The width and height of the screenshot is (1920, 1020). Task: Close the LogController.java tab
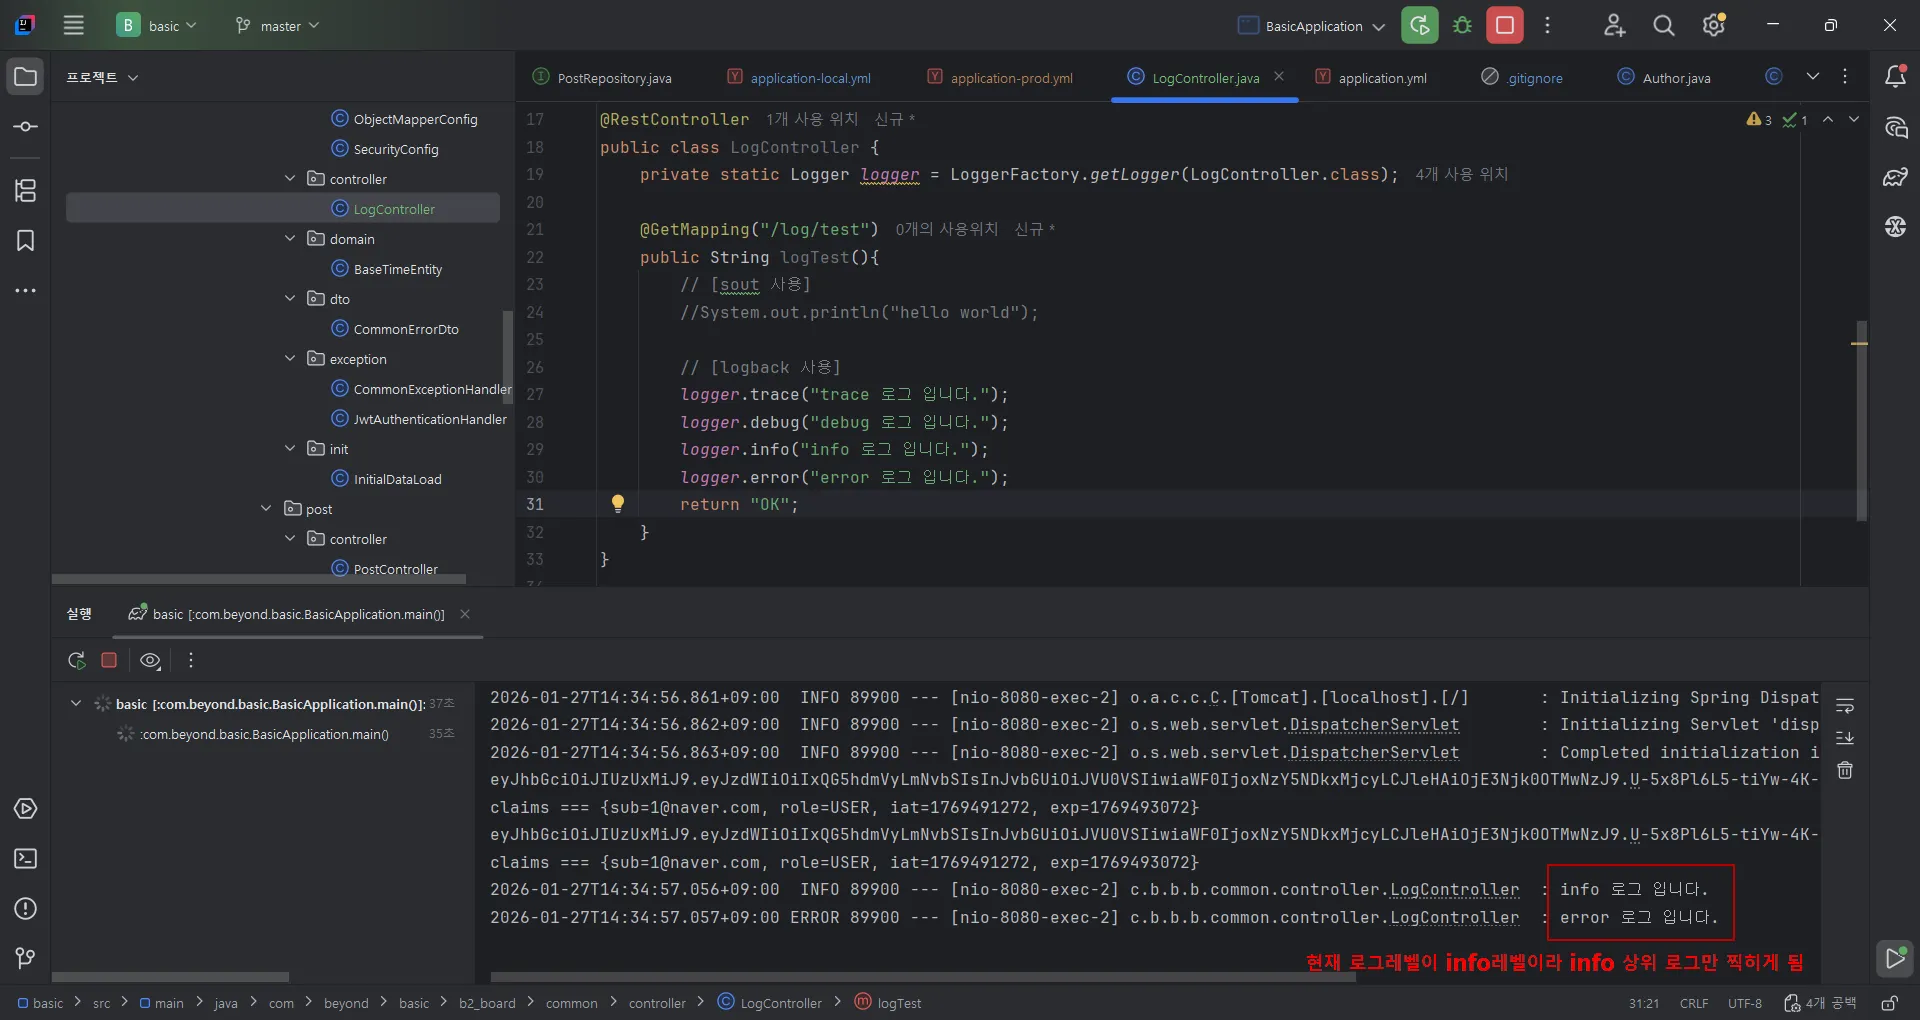coord(1279,77)
